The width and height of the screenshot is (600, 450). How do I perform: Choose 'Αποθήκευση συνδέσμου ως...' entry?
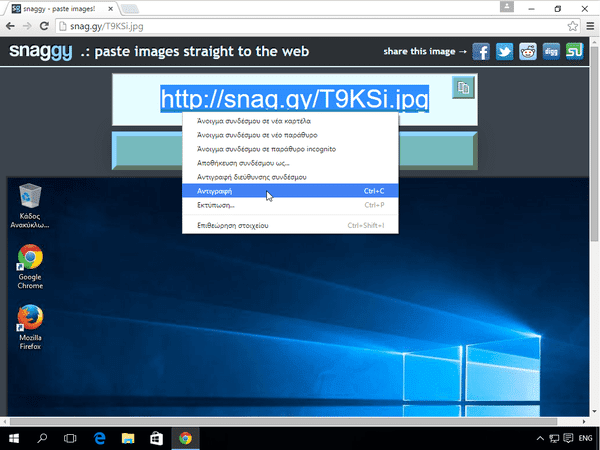click(290, 163)
